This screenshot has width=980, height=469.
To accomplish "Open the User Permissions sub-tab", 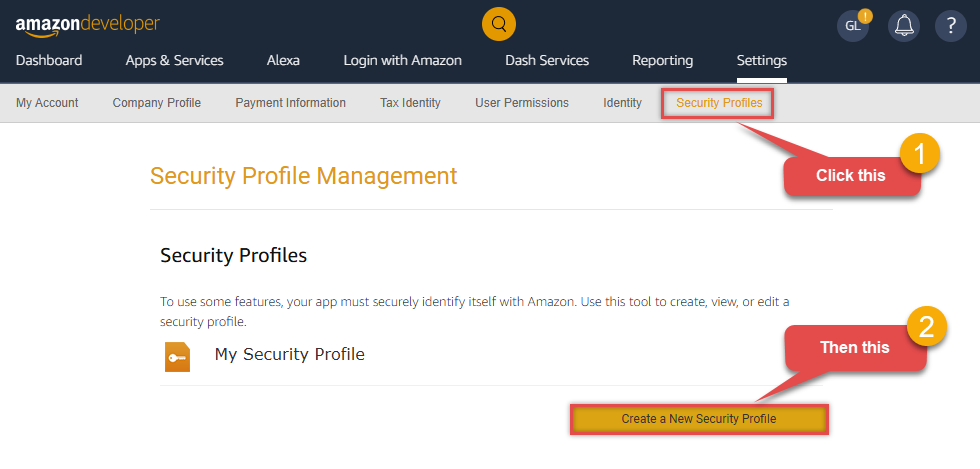I will [522, 103].
